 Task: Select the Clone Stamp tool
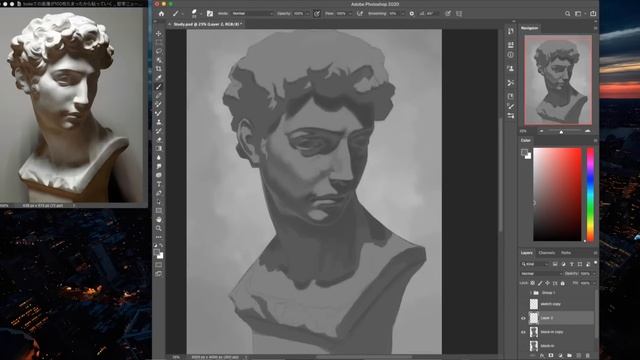point(159,122)
